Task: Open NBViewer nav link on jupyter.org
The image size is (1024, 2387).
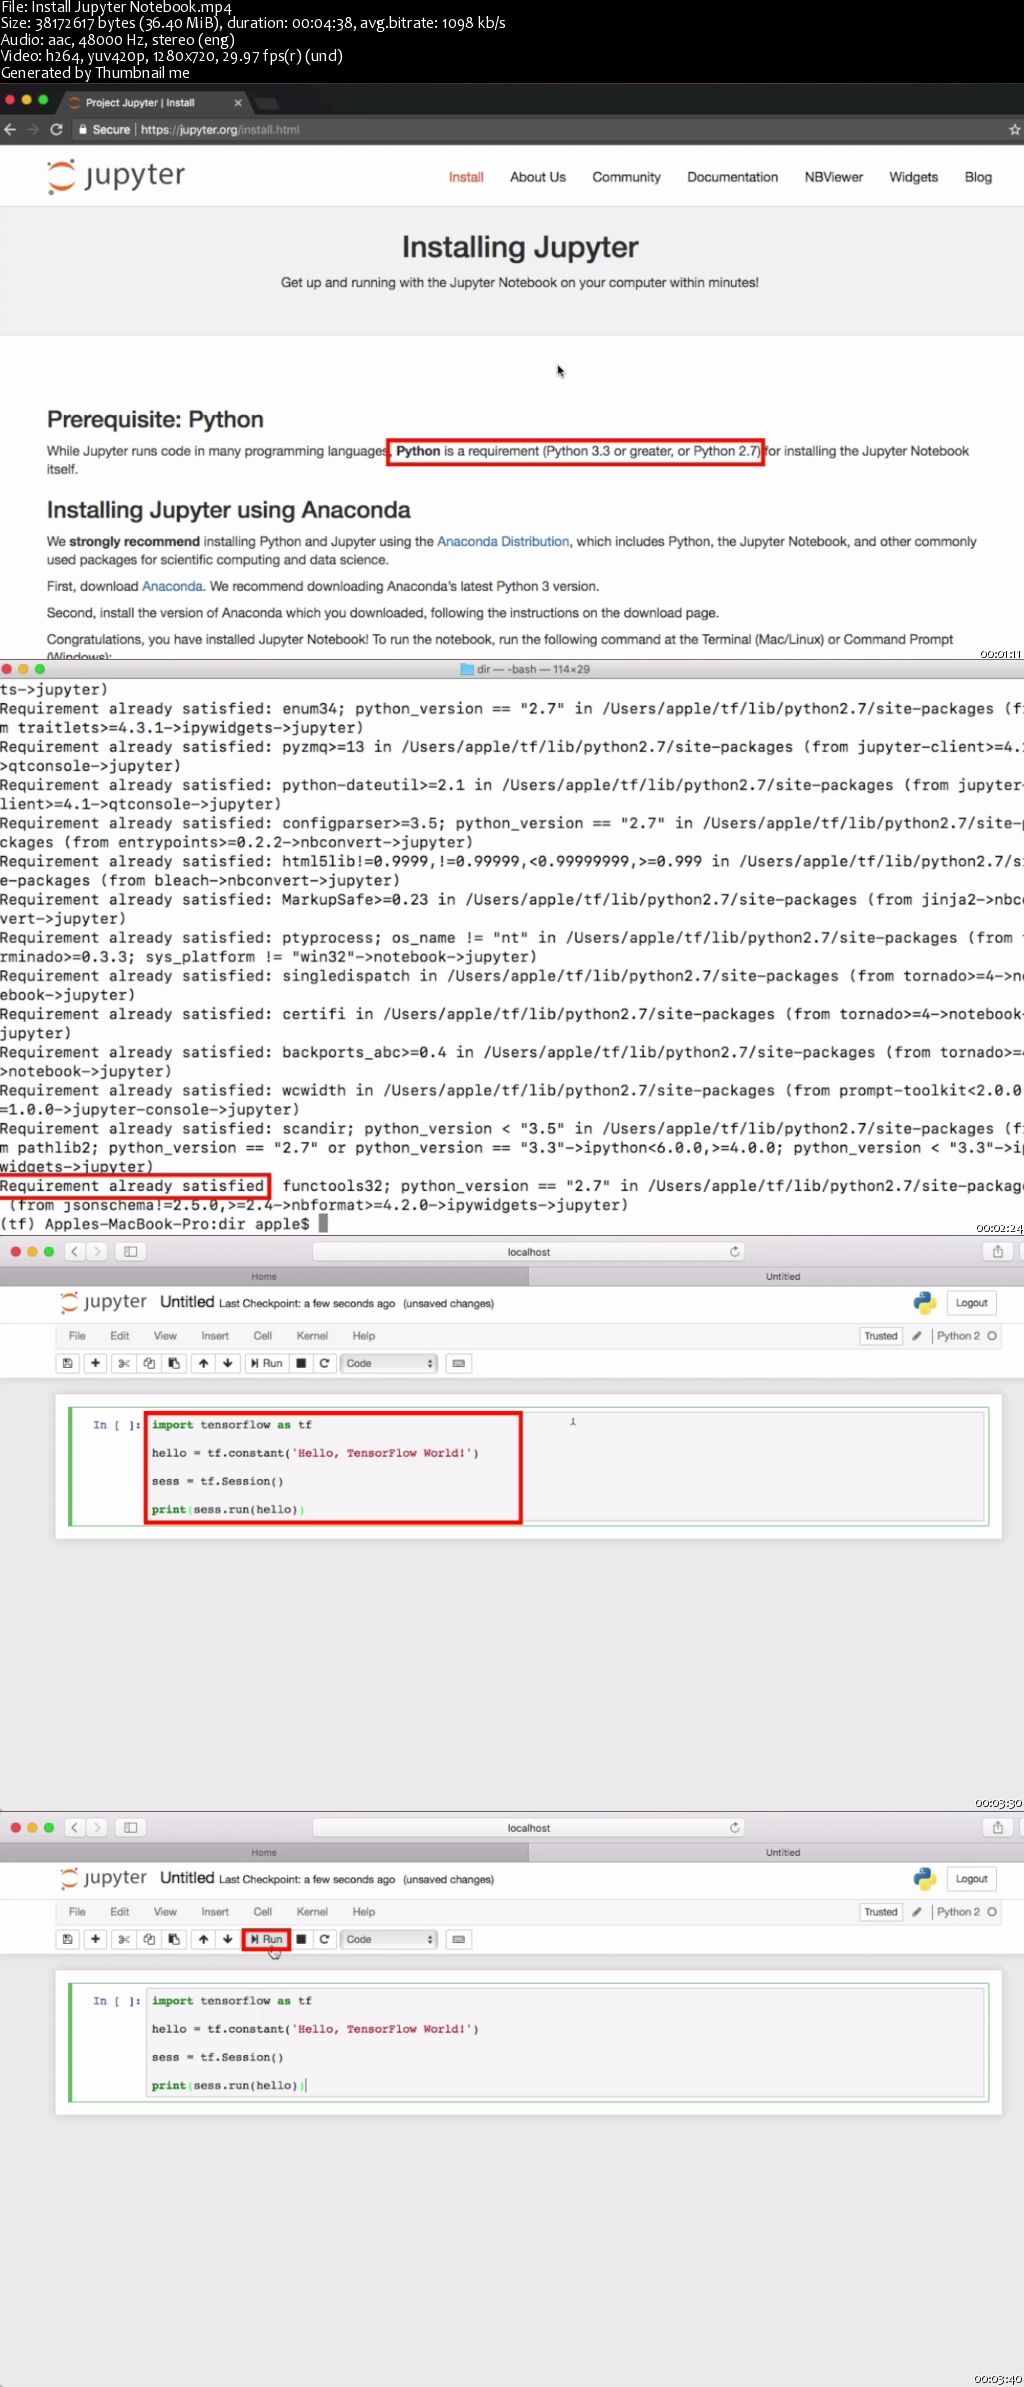Action: pos(834,177)
